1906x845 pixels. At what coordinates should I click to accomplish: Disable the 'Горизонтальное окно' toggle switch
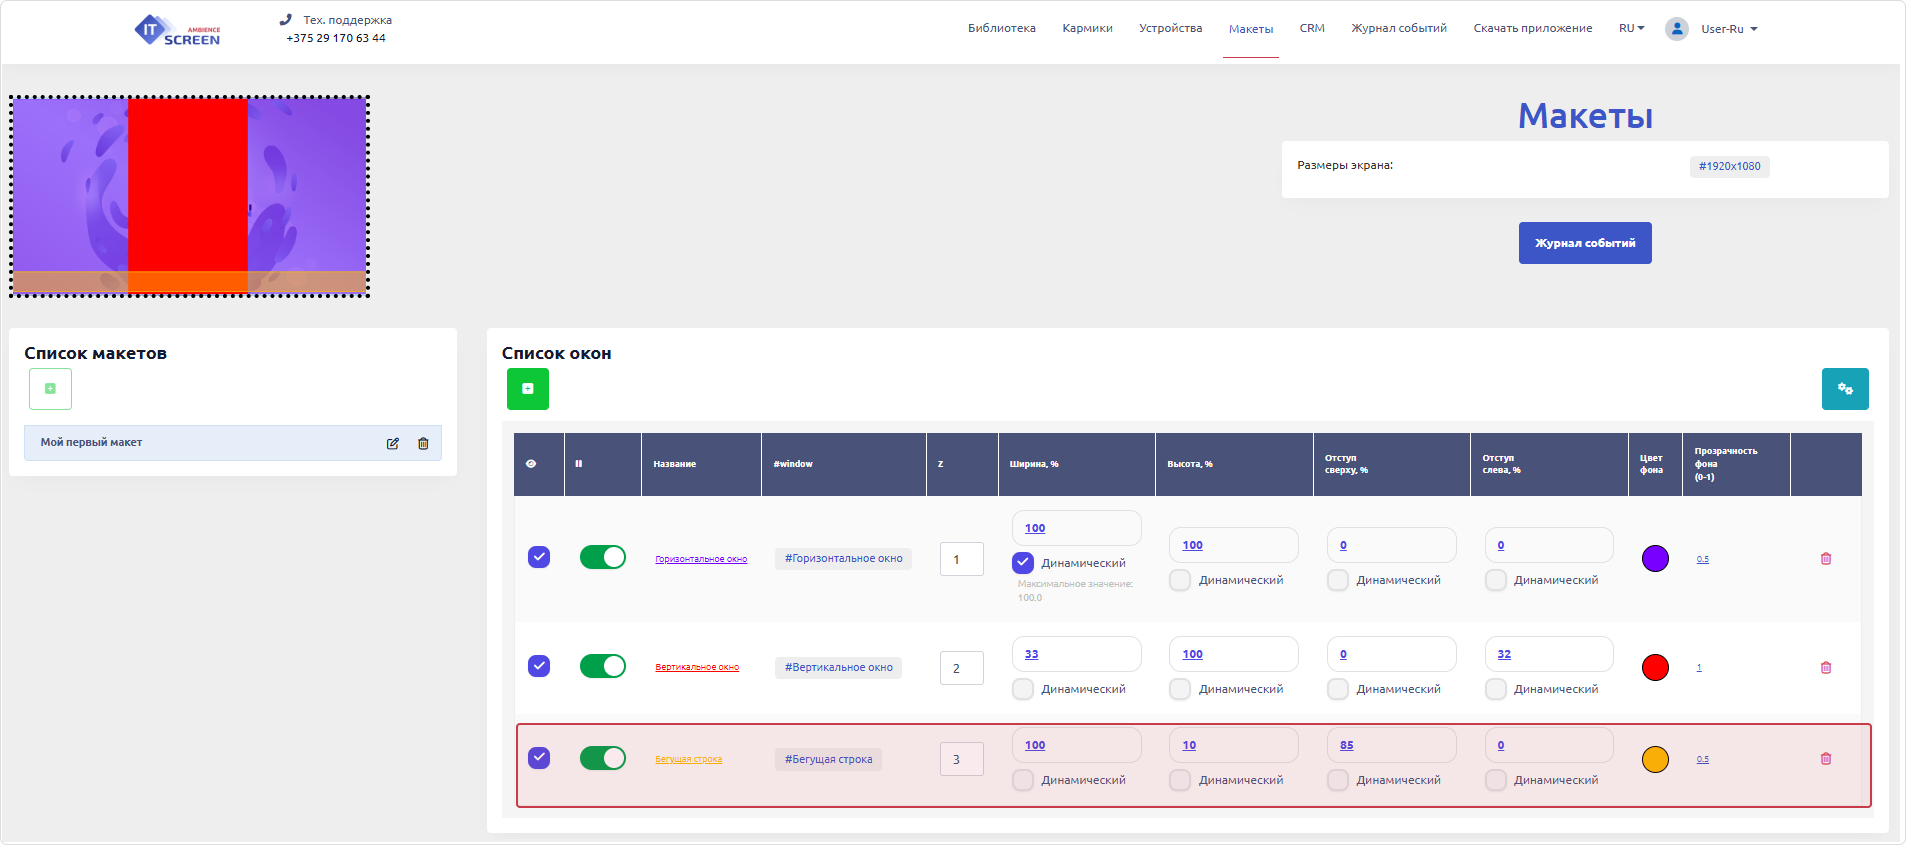(602, 557)
